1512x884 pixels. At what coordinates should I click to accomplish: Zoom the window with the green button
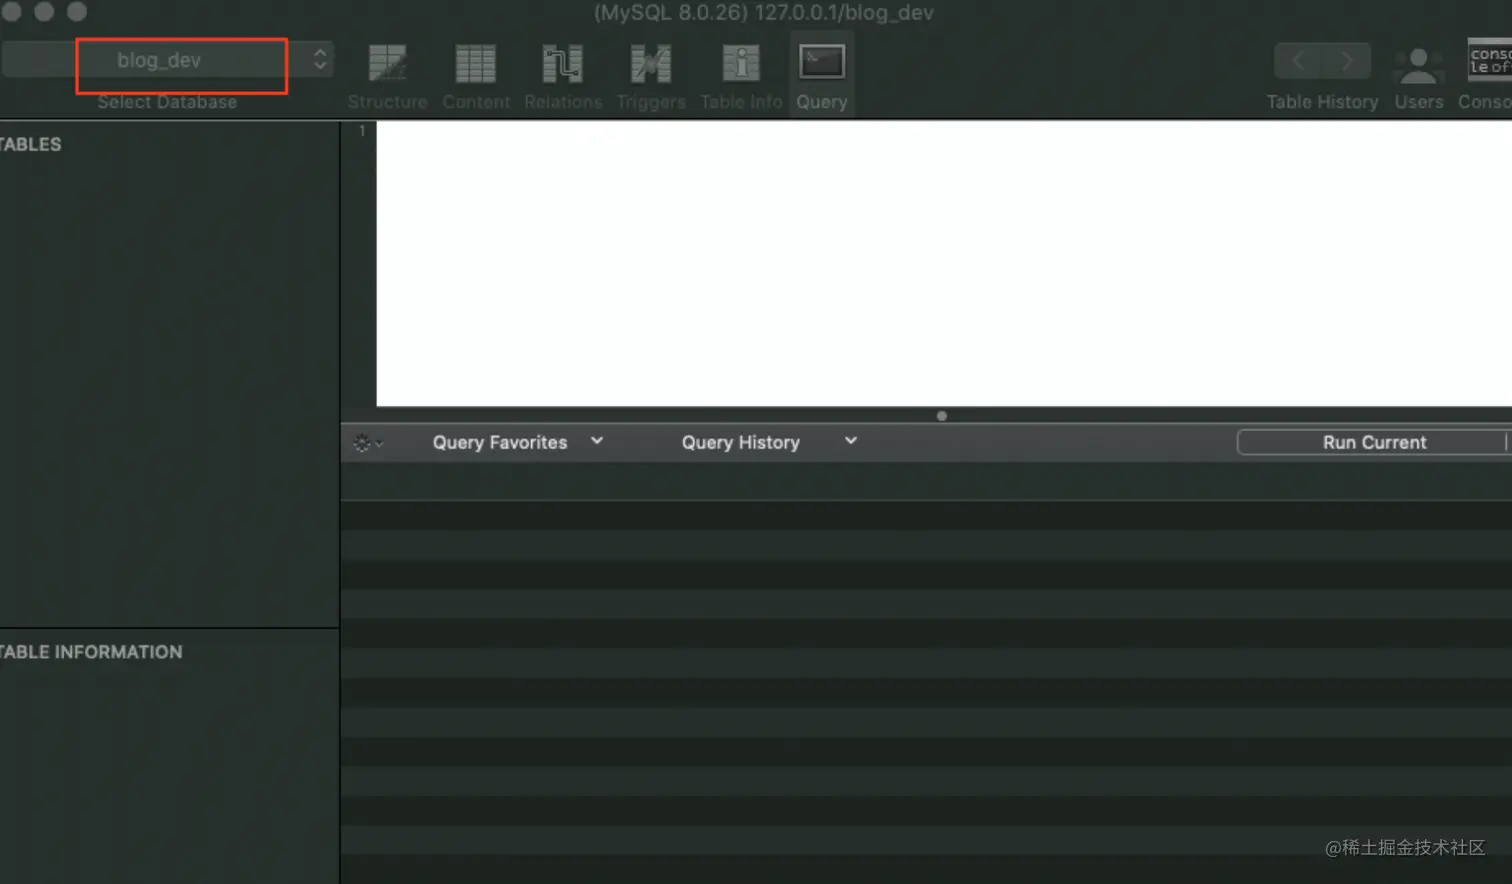point(77,11)
